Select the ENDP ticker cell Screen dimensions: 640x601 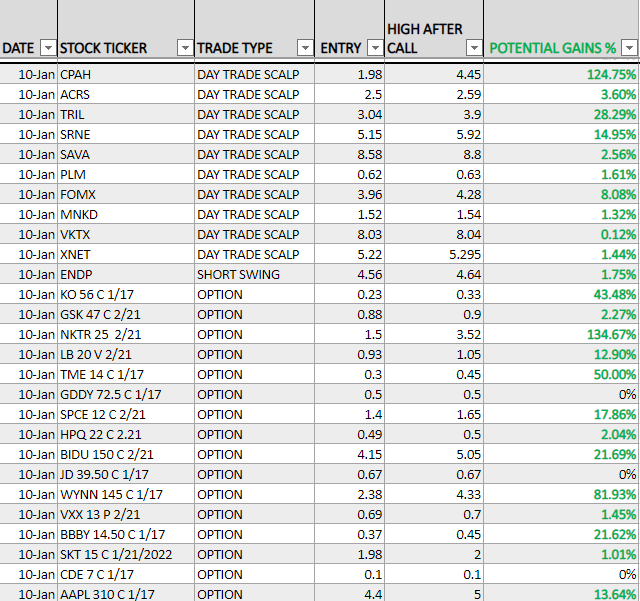coord(126,274)
